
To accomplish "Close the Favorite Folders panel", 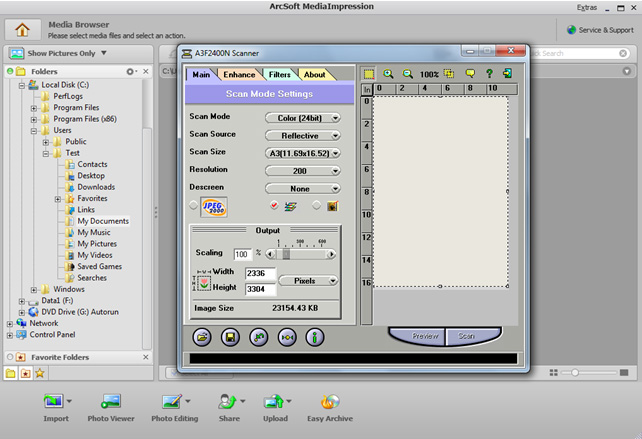I will [x=146, y=357].
